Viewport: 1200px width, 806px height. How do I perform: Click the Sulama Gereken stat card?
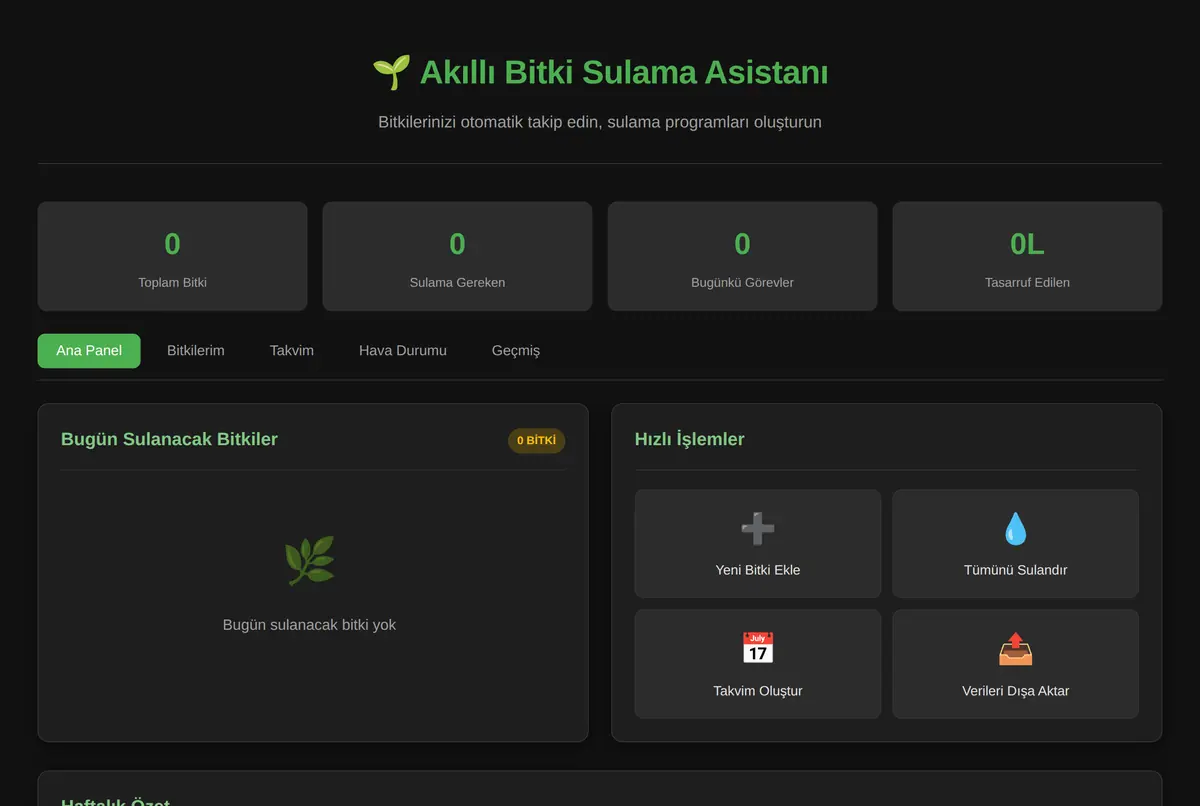click(x=457, y=257)
